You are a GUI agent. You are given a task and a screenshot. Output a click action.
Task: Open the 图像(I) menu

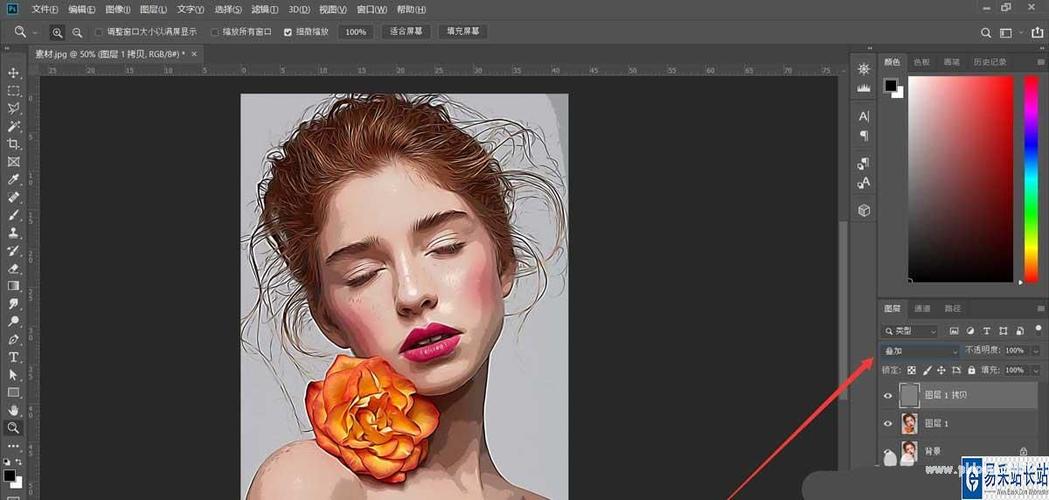tap(118, 10)
